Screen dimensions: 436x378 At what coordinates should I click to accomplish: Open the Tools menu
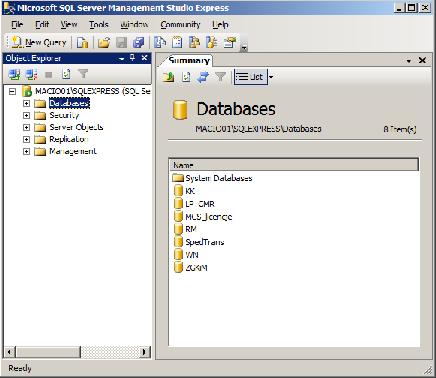[x=99, y=24]
